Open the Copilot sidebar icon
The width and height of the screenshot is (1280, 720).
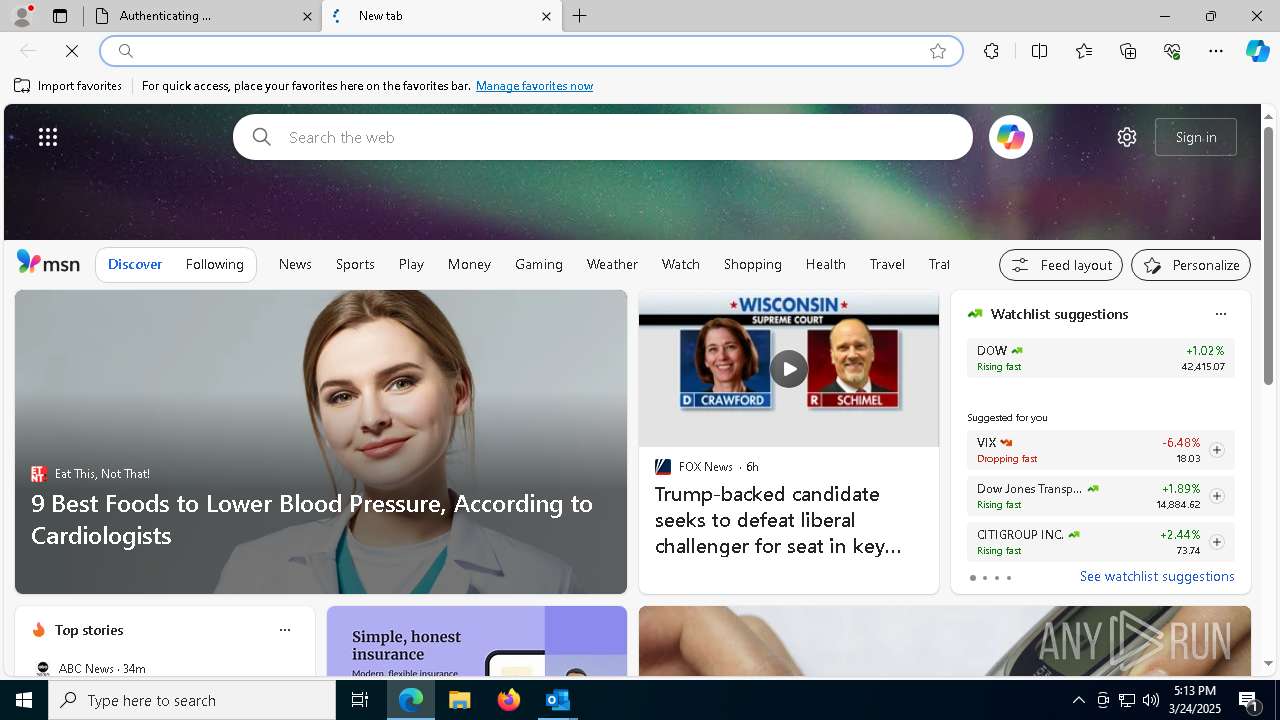pyautogui.click(x=1257, y=51)
